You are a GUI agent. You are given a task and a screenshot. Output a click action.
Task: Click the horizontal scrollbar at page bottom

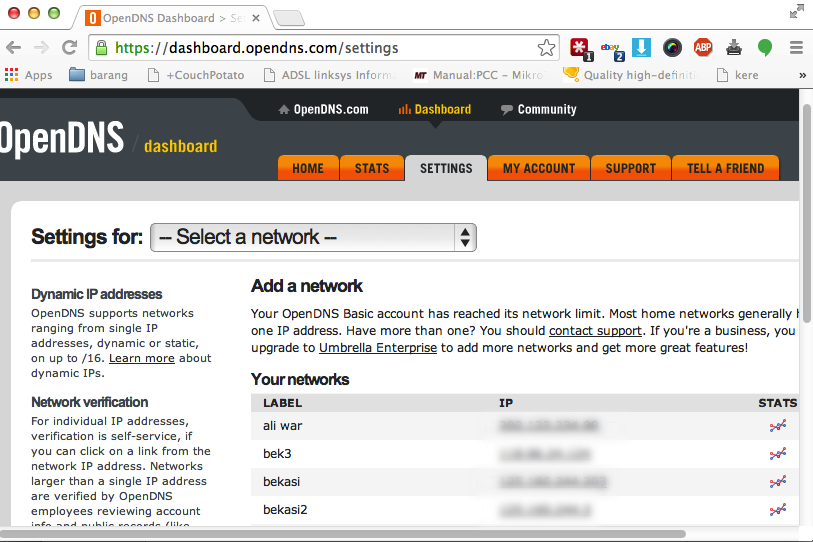click(x=340, y=534)
